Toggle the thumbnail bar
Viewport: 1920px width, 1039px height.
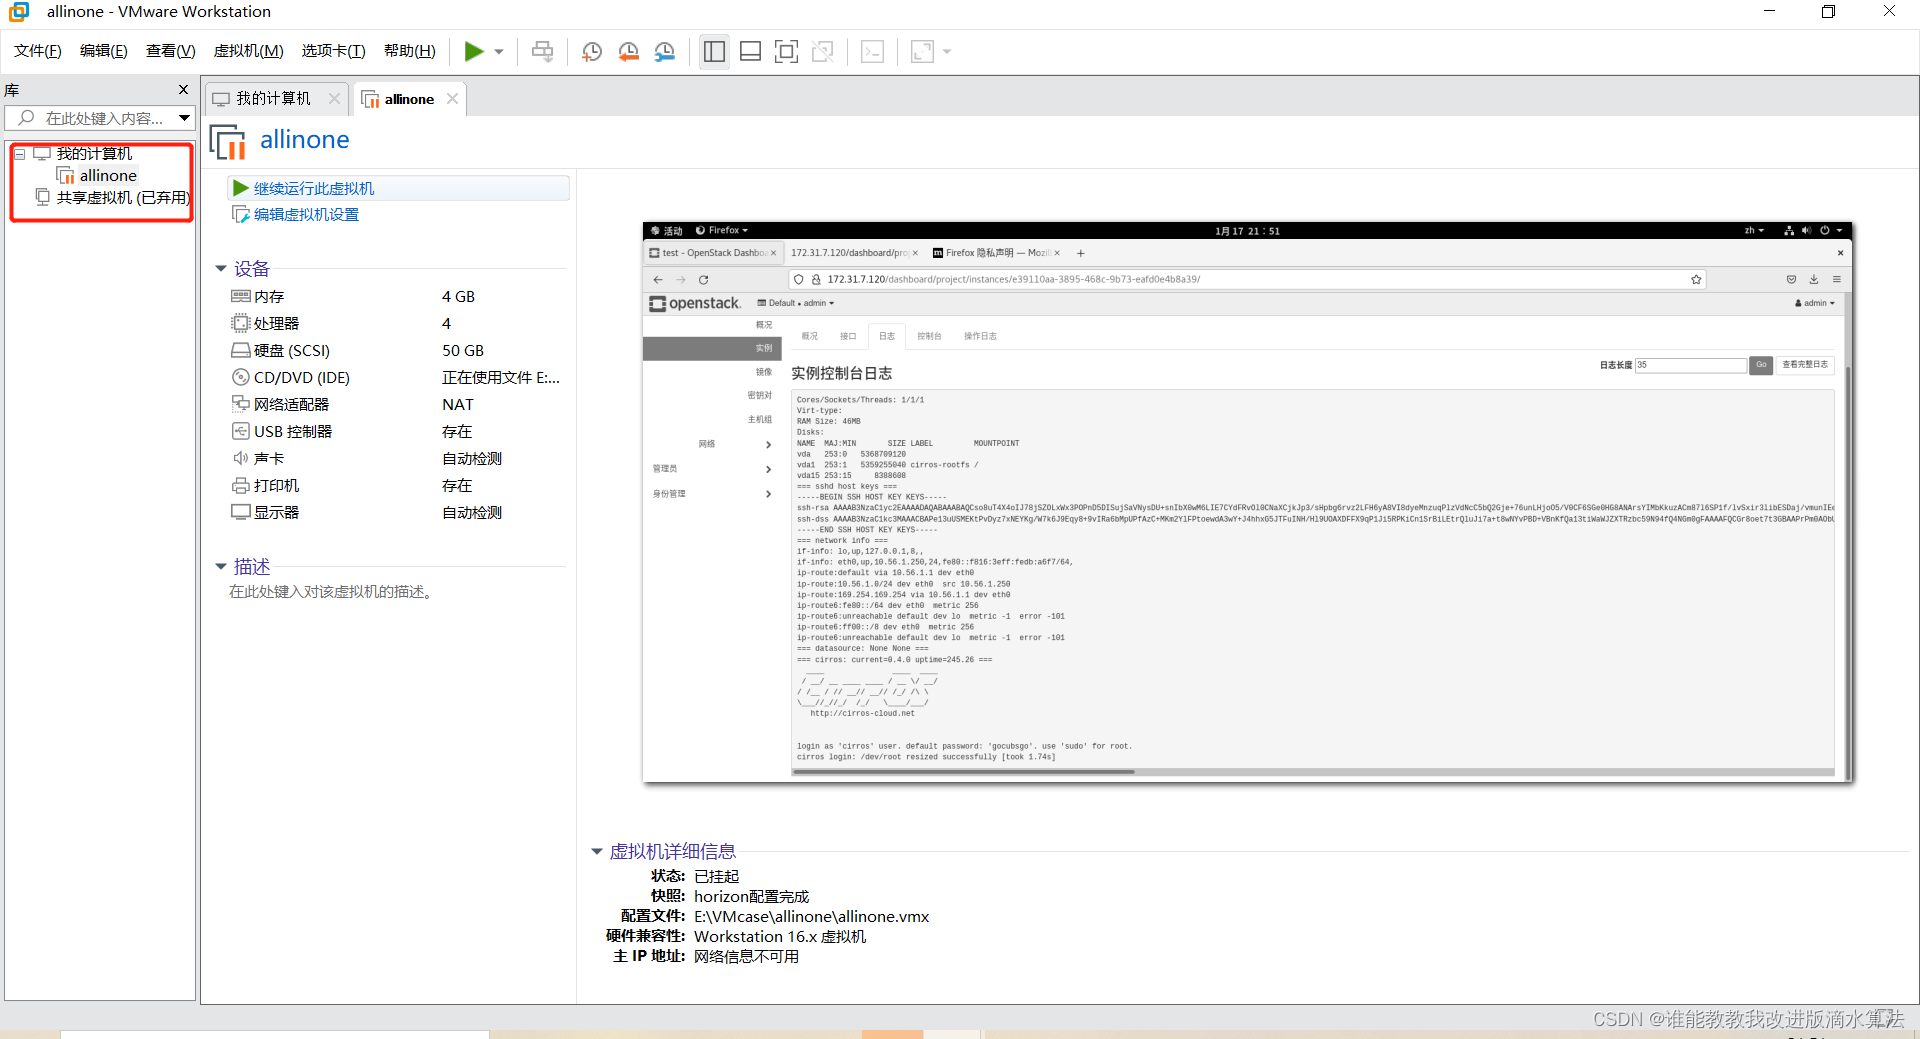pyautogui.click(x=750, y=51)
